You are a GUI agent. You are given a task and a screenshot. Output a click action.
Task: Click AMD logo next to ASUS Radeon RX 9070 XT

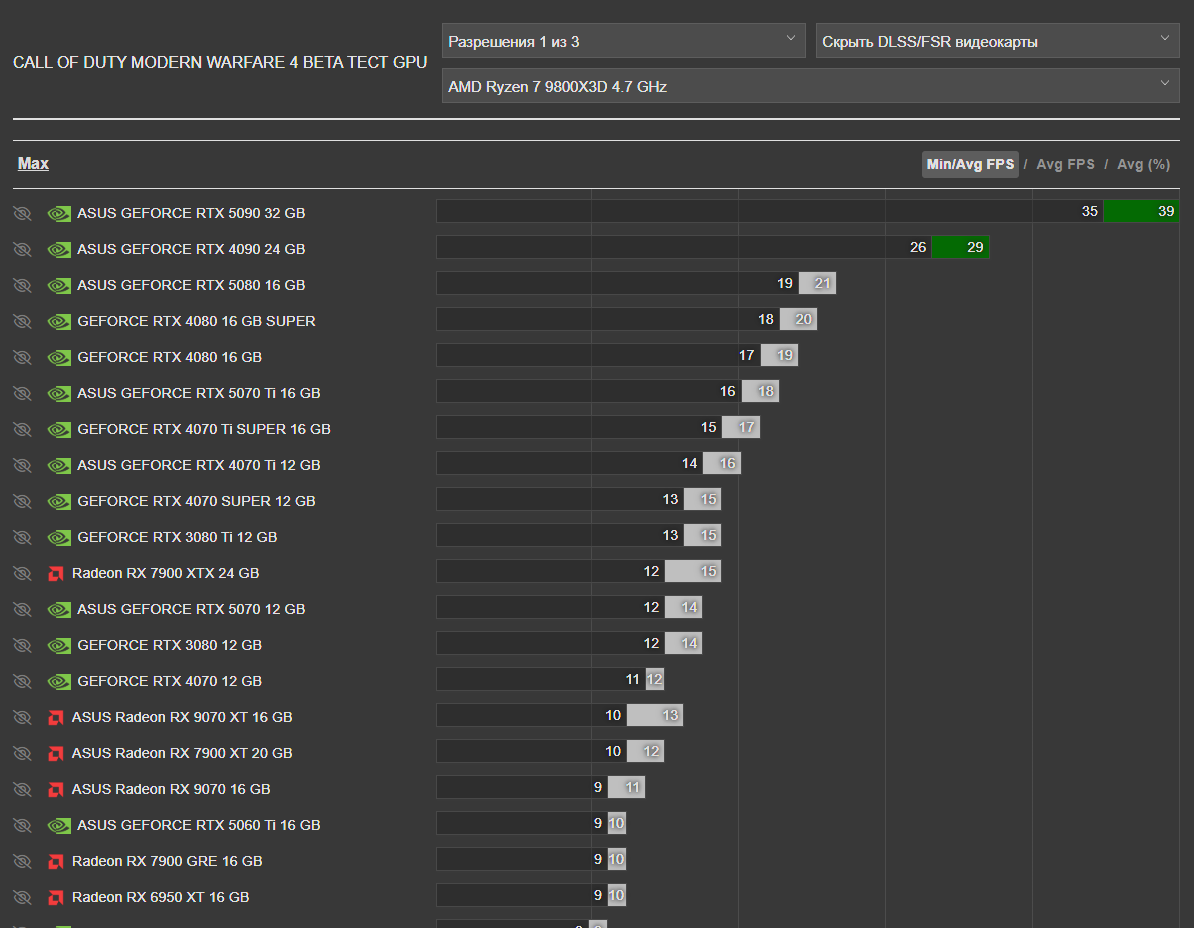(56, 718)
